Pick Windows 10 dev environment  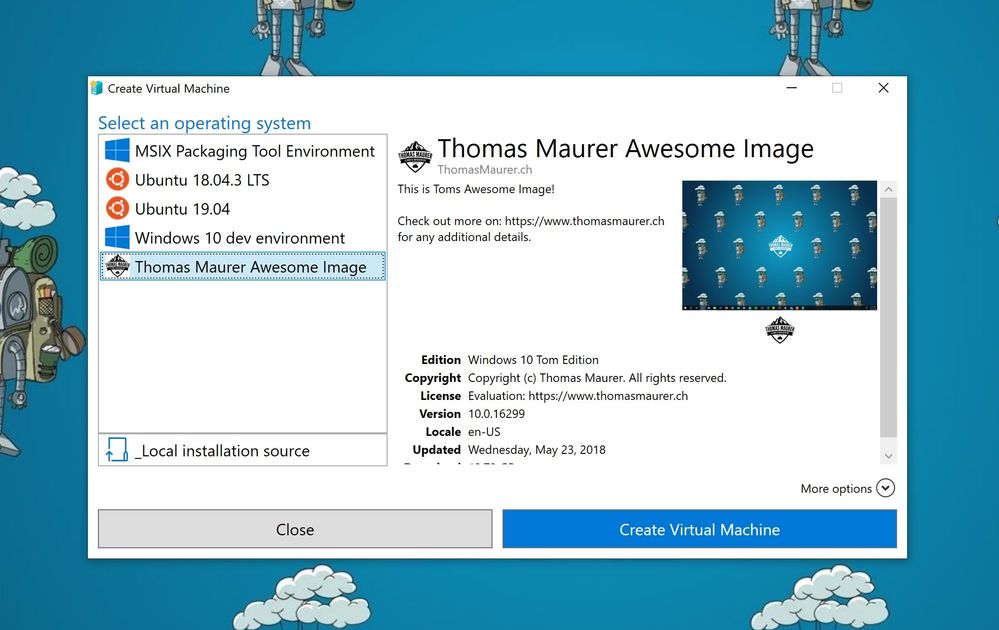click(x=243, y=238)
